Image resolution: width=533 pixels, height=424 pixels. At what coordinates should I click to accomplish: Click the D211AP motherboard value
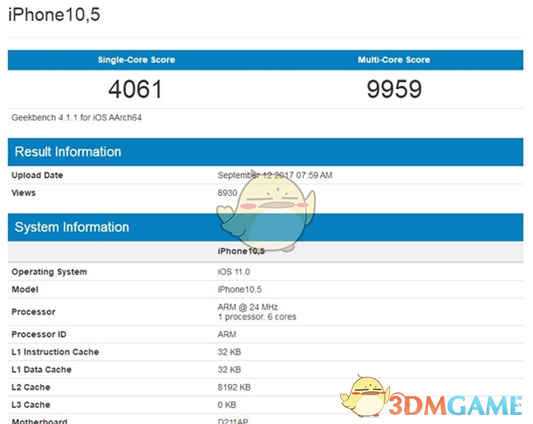[x=233, y=421]
